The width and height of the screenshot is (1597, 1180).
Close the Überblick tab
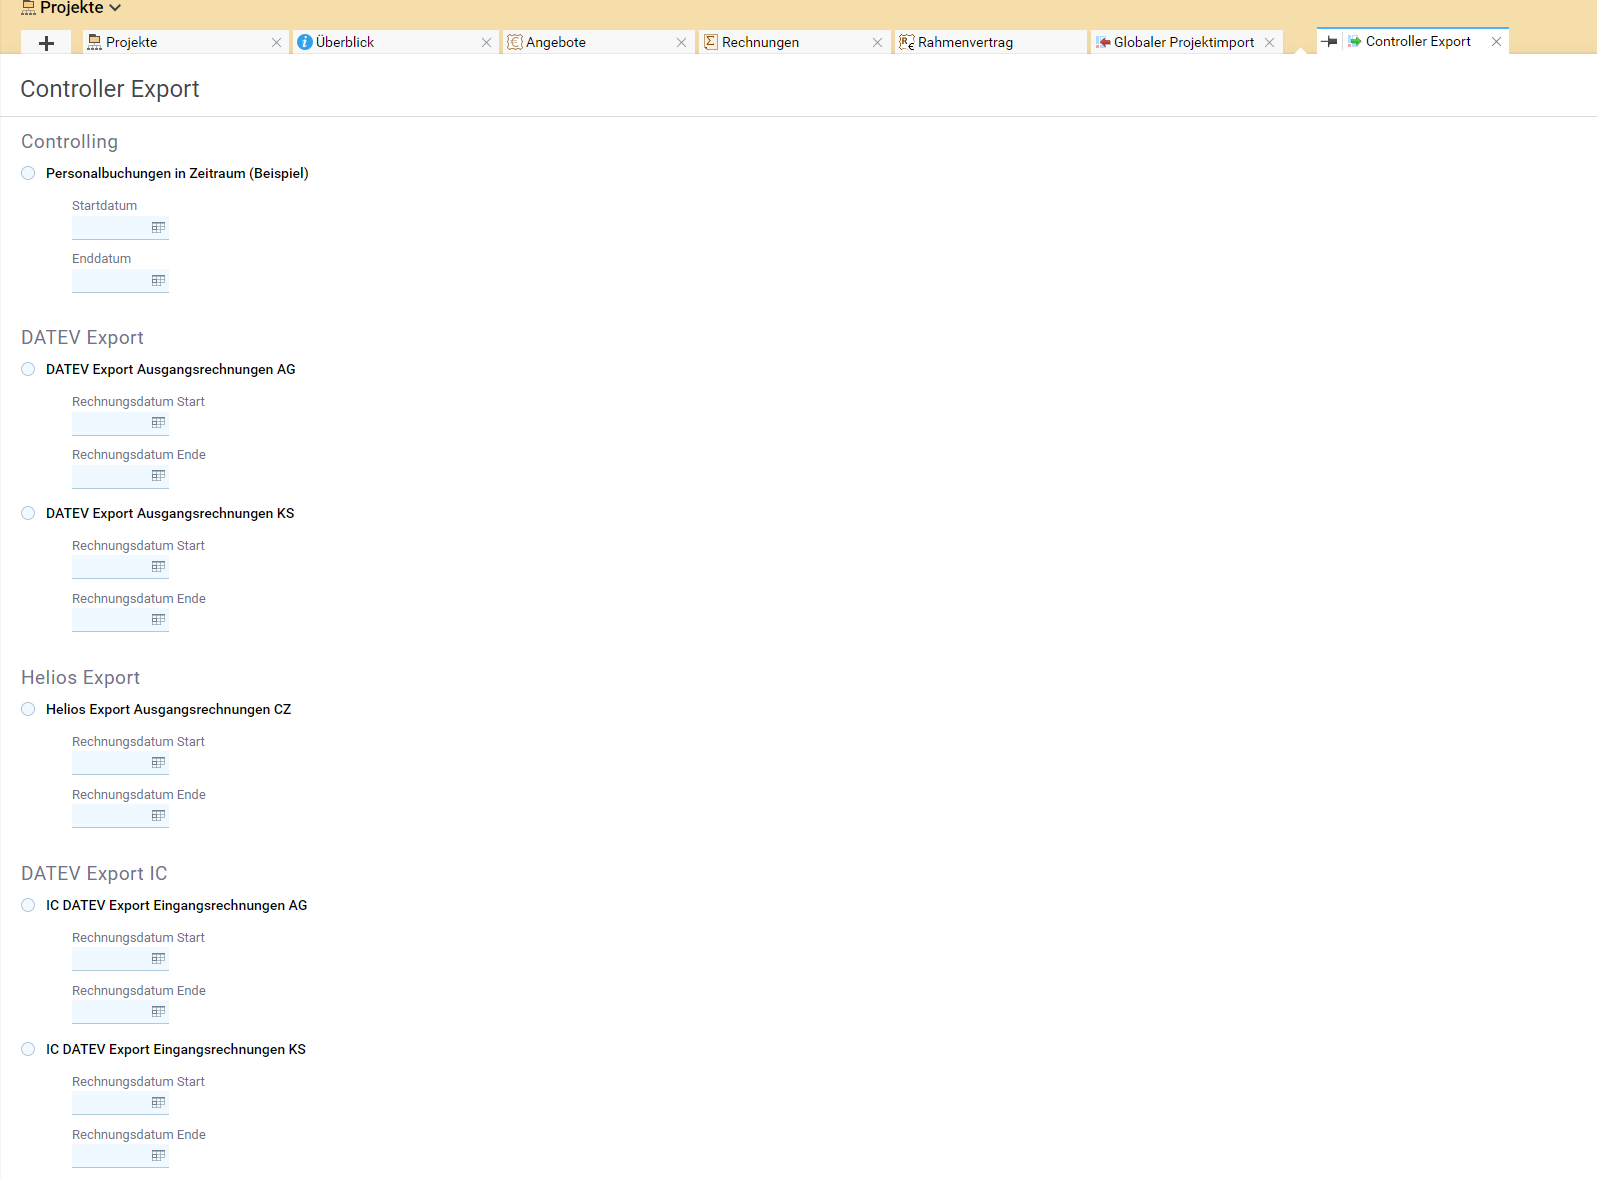click(486, 42)
